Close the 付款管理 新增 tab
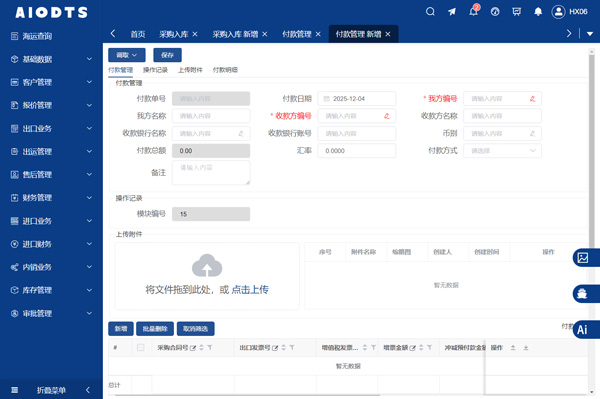This screenshot has width=600, height=399. pyautogui.click(x=388, y=34)
